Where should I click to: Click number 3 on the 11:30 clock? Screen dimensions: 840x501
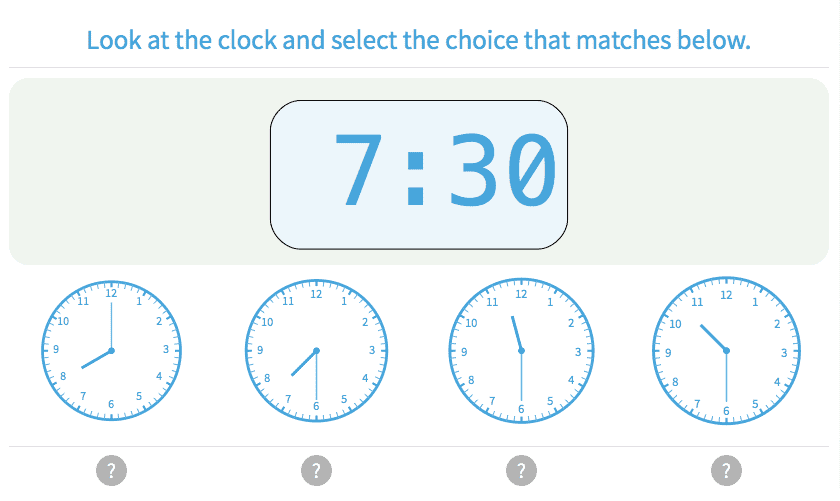point(577,351)
